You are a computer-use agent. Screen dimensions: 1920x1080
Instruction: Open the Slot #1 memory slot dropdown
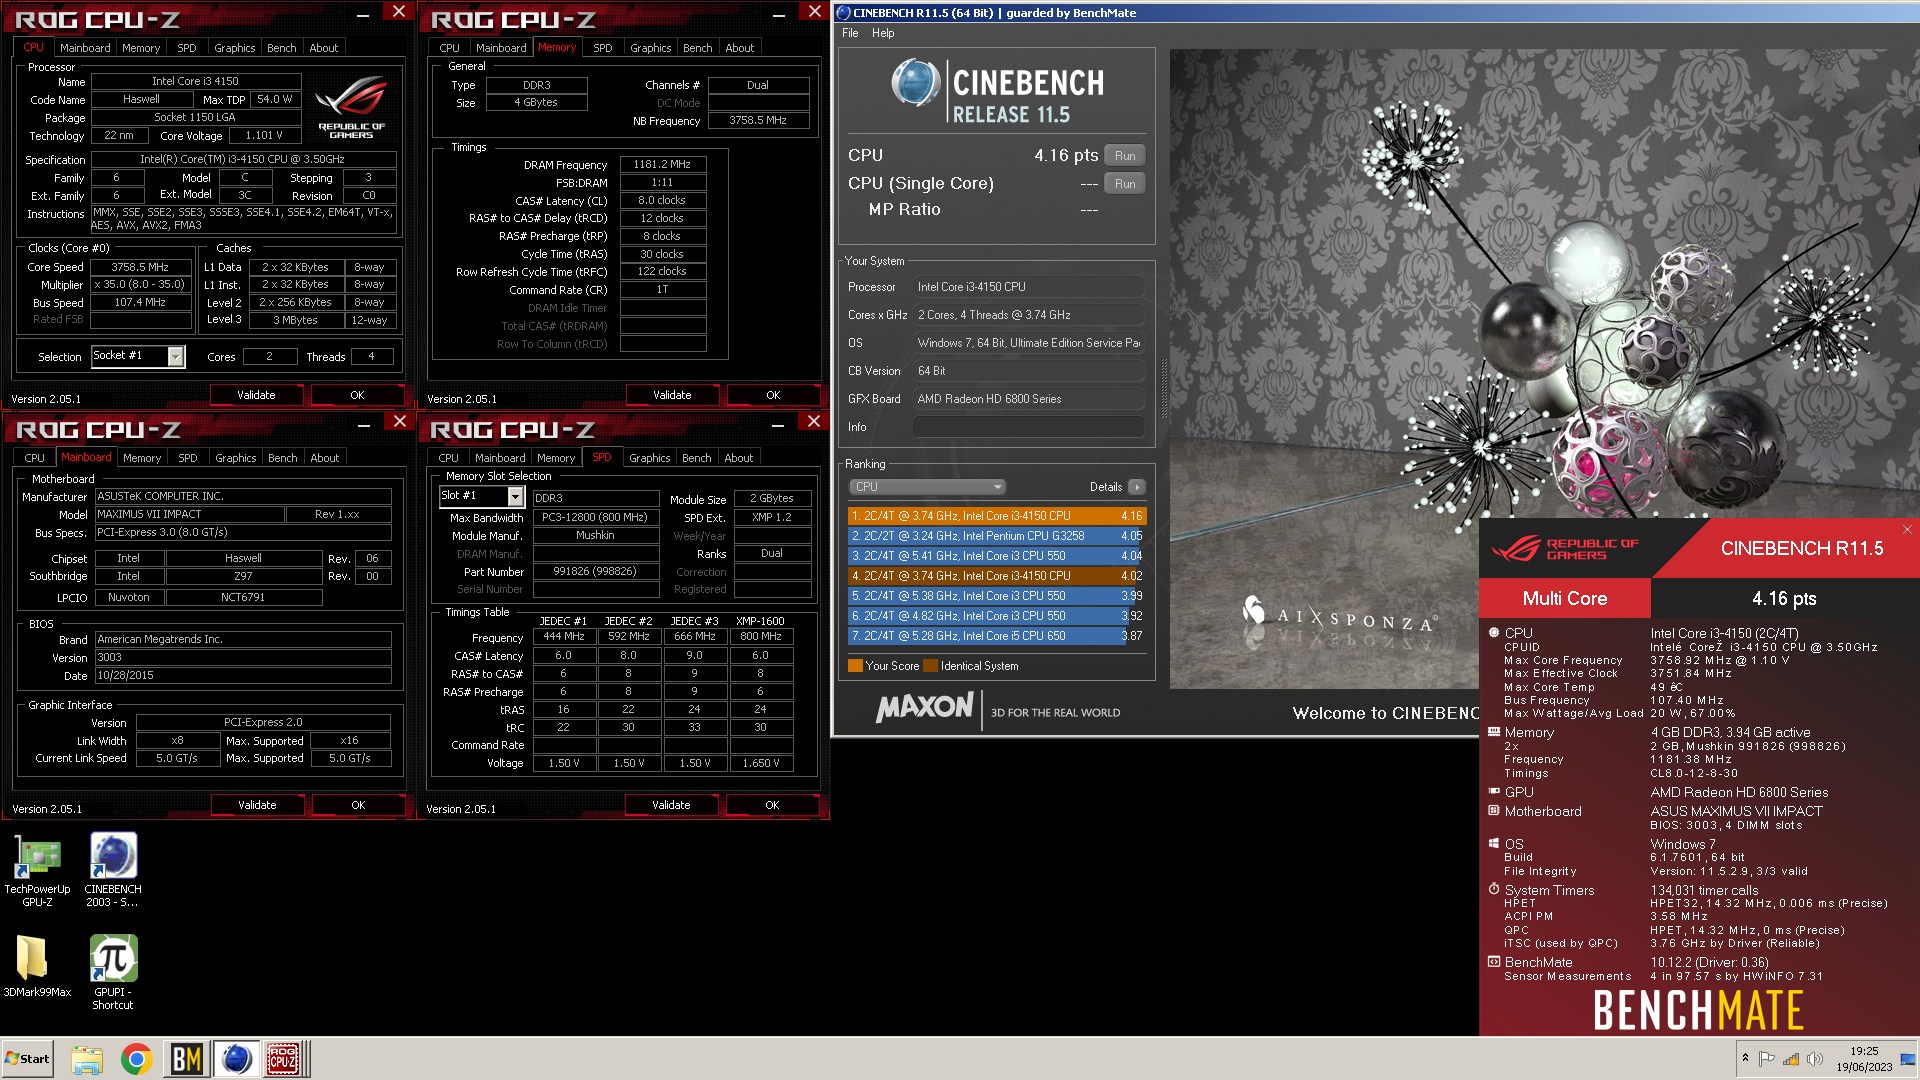pos(515,497)
